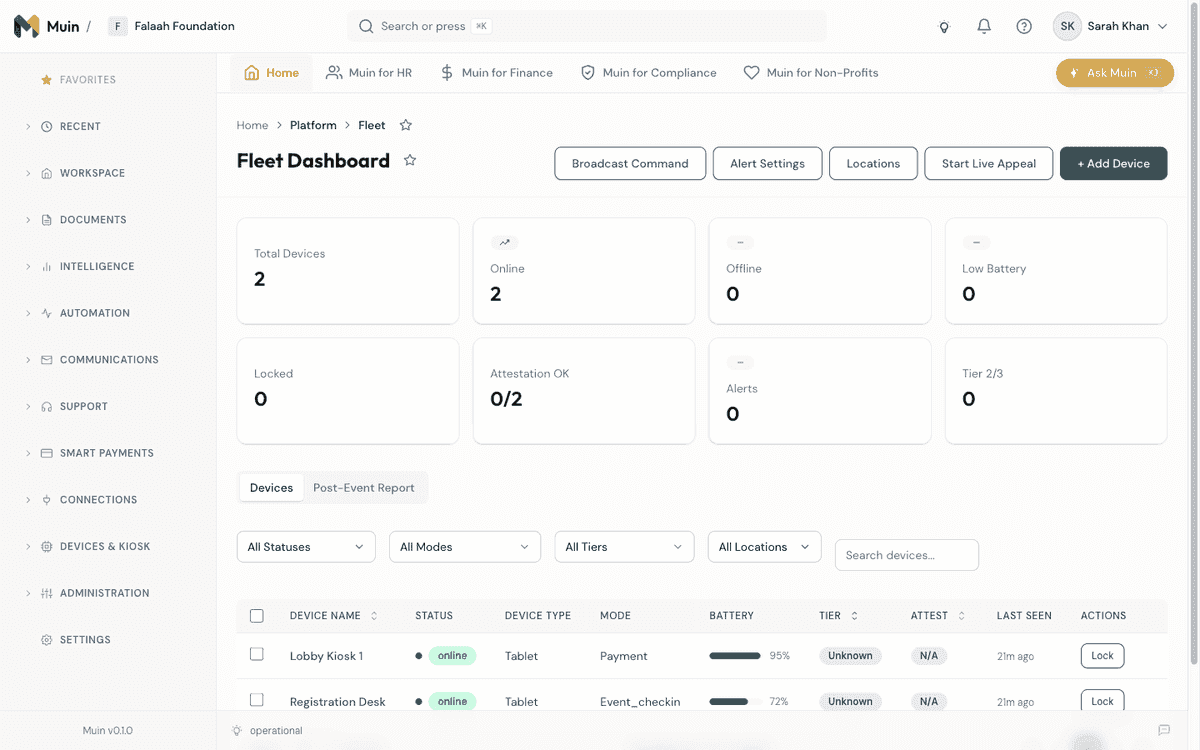Switch to the Home tab

[x=271, y=73]
